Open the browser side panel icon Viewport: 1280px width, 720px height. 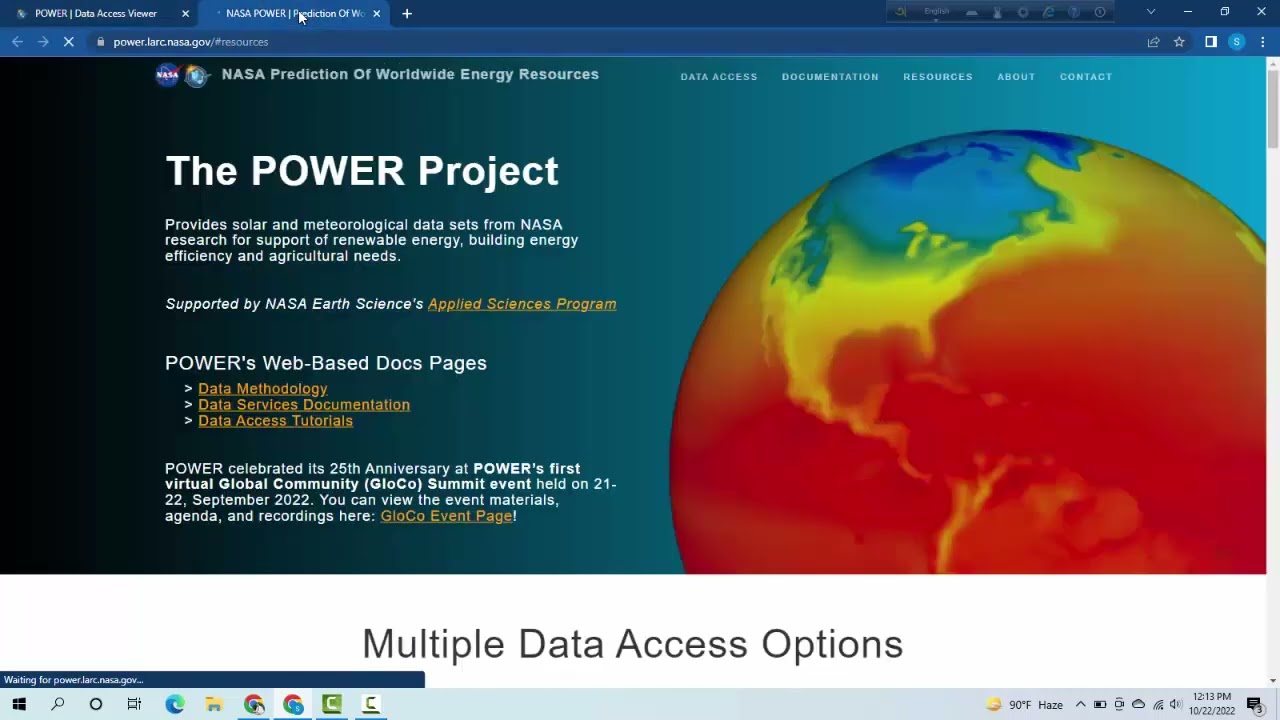click(1210, 42)
